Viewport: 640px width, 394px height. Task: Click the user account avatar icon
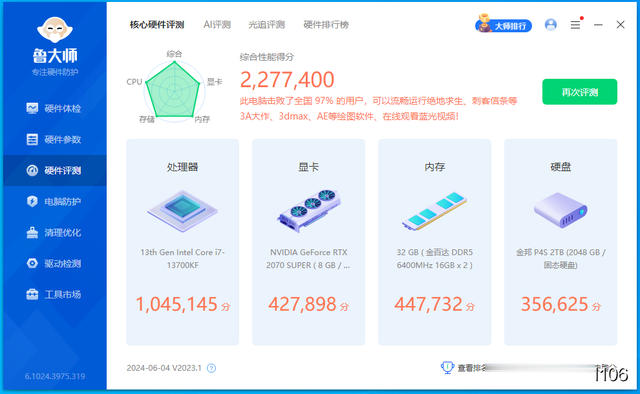(551, 25)
